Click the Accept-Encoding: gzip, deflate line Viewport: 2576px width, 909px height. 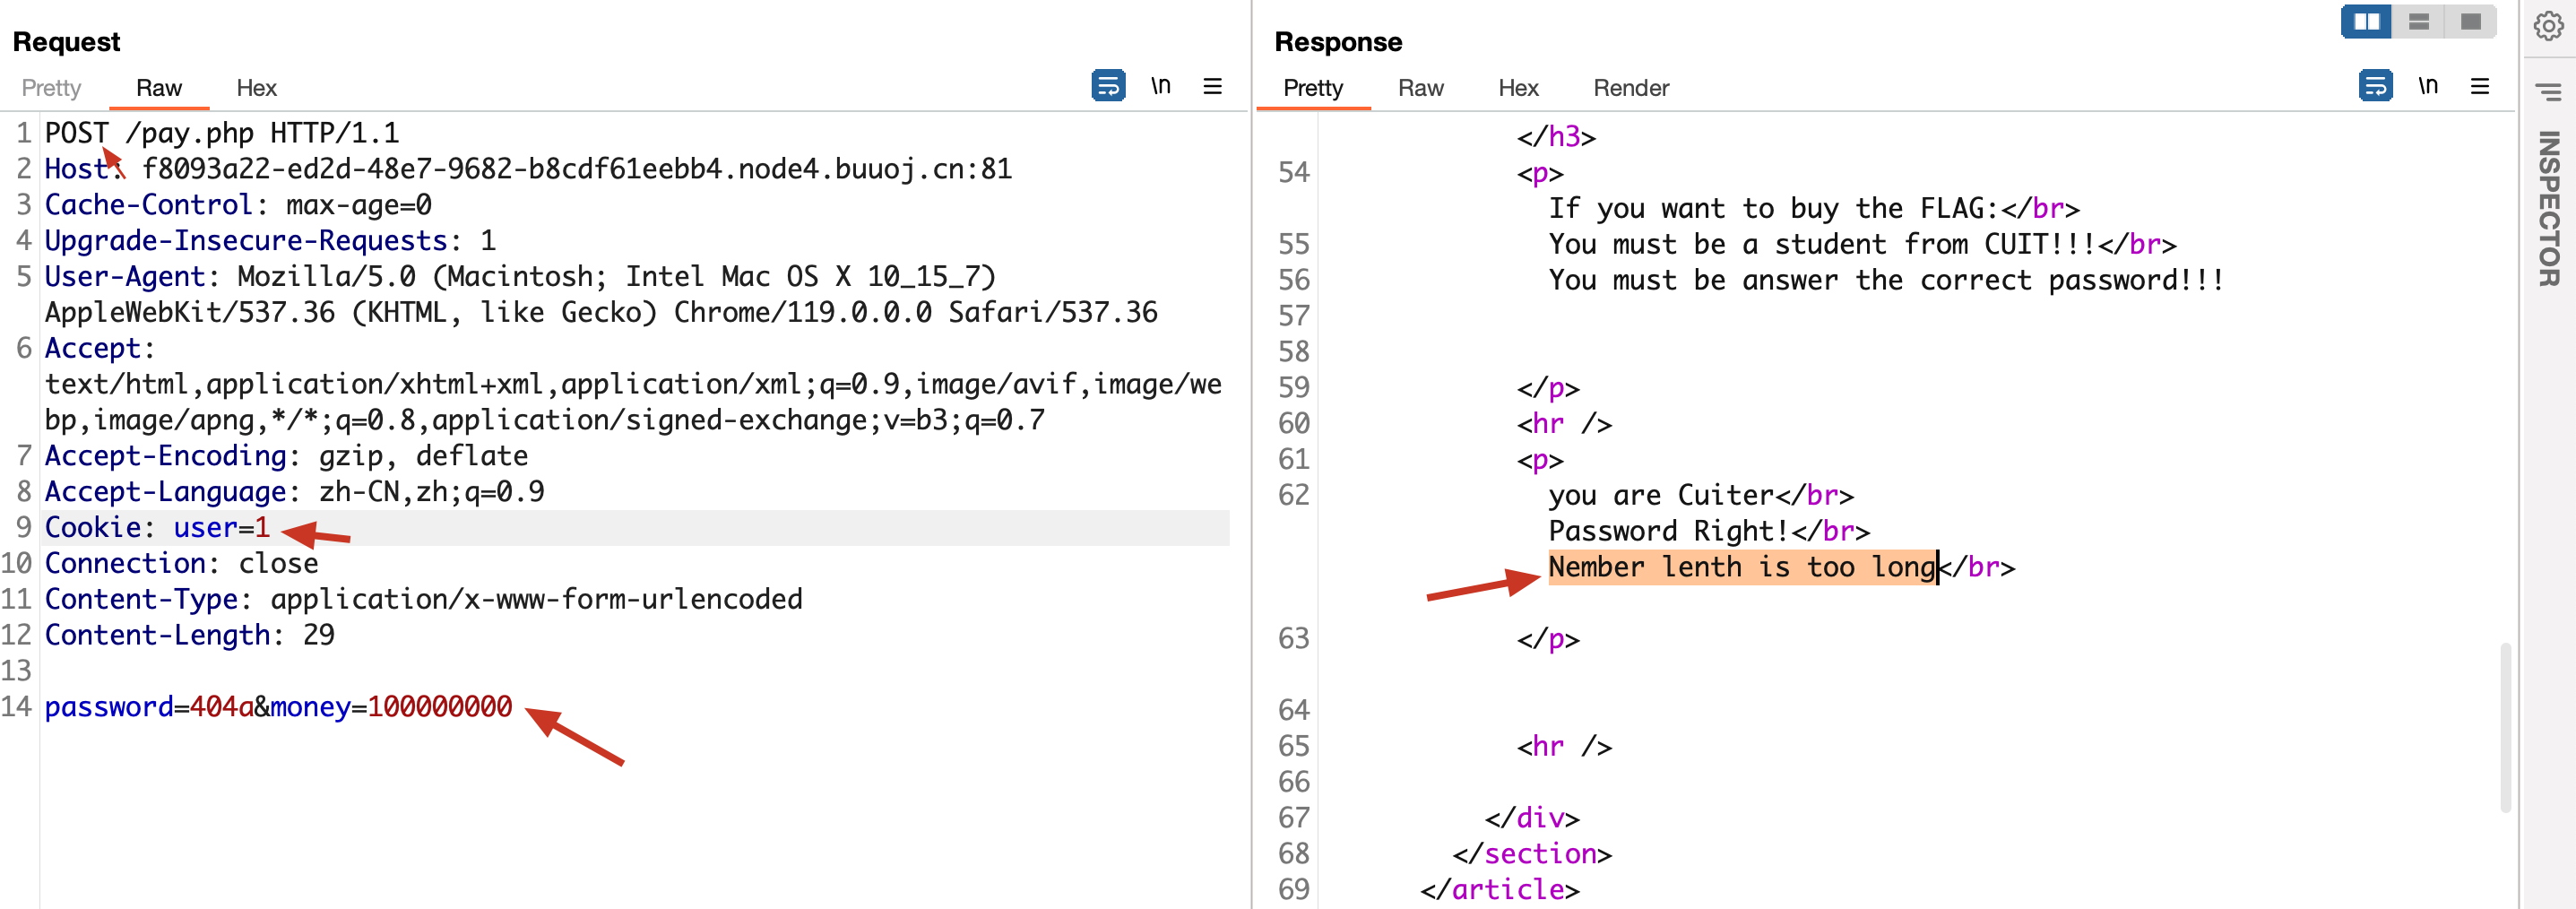(x=286, y=456)
